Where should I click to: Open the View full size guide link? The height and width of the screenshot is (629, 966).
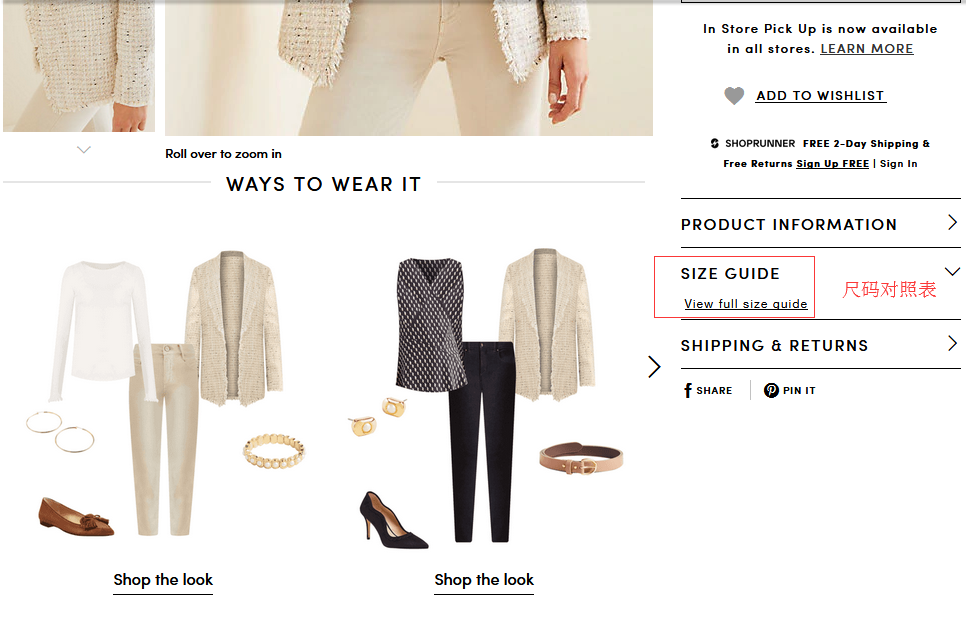[x=745, y=304]
